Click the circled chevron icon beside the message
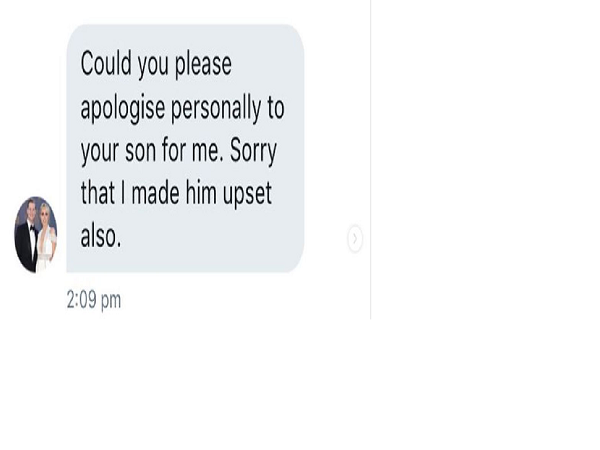Image resolution: width=600 pixels, height=450 pixels. click(x=355, y=239)
